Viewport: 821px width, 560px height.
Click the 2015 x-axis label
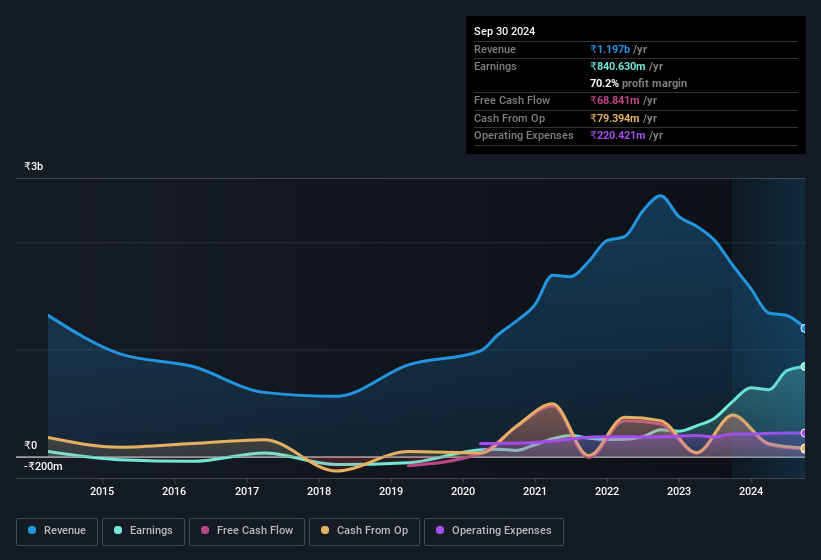click(102, 491)
